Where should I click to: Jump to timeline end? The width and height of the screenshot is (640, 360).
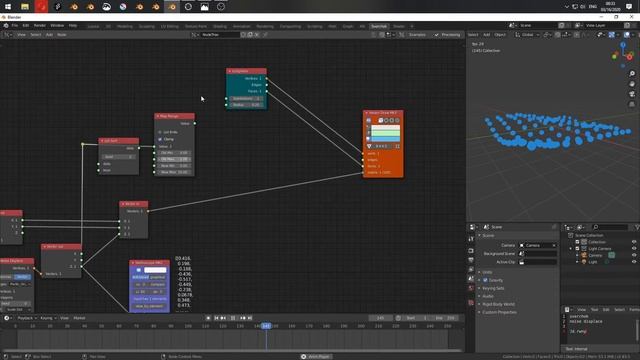pos(250,318)
